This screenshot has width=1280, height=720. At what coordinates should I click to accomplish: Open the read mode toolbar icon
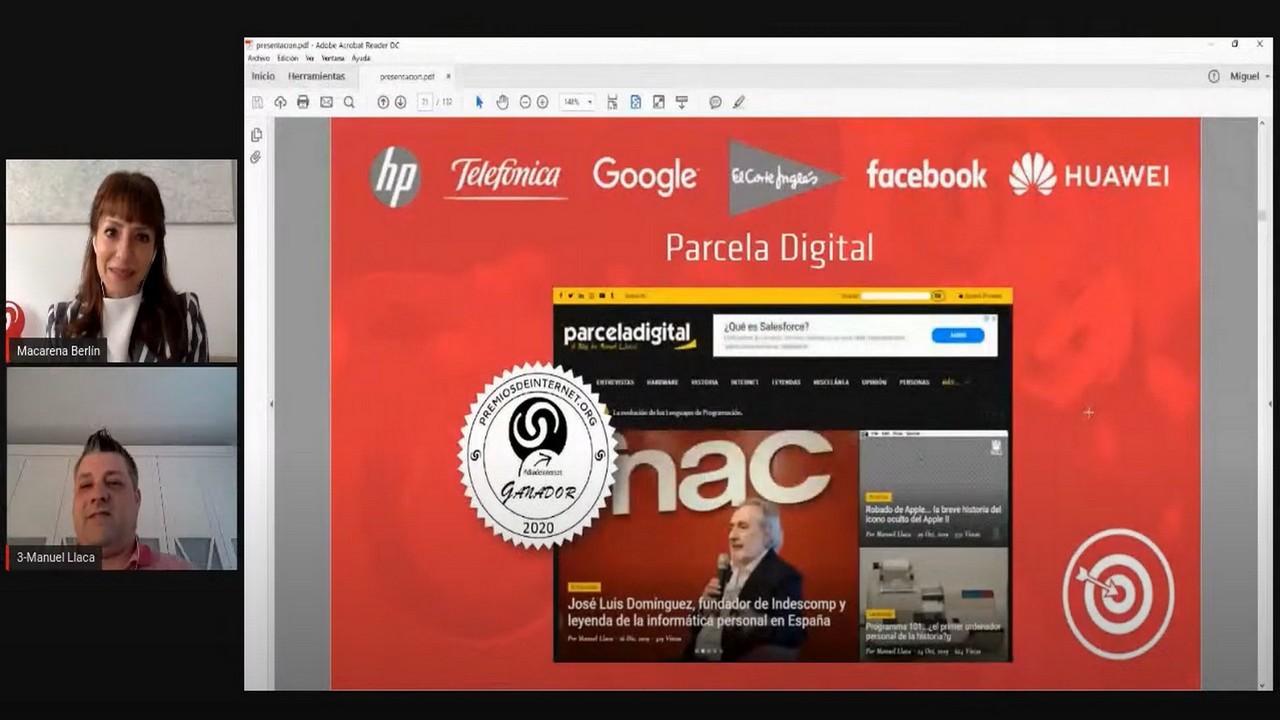point(682,102)
